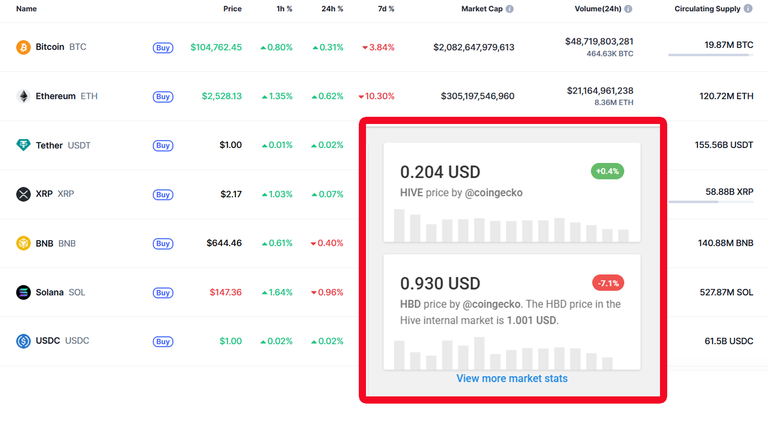Open the Market Cap info icon
Image resolution: width=768 pixels, height=432 pixels.
(510, 9)
